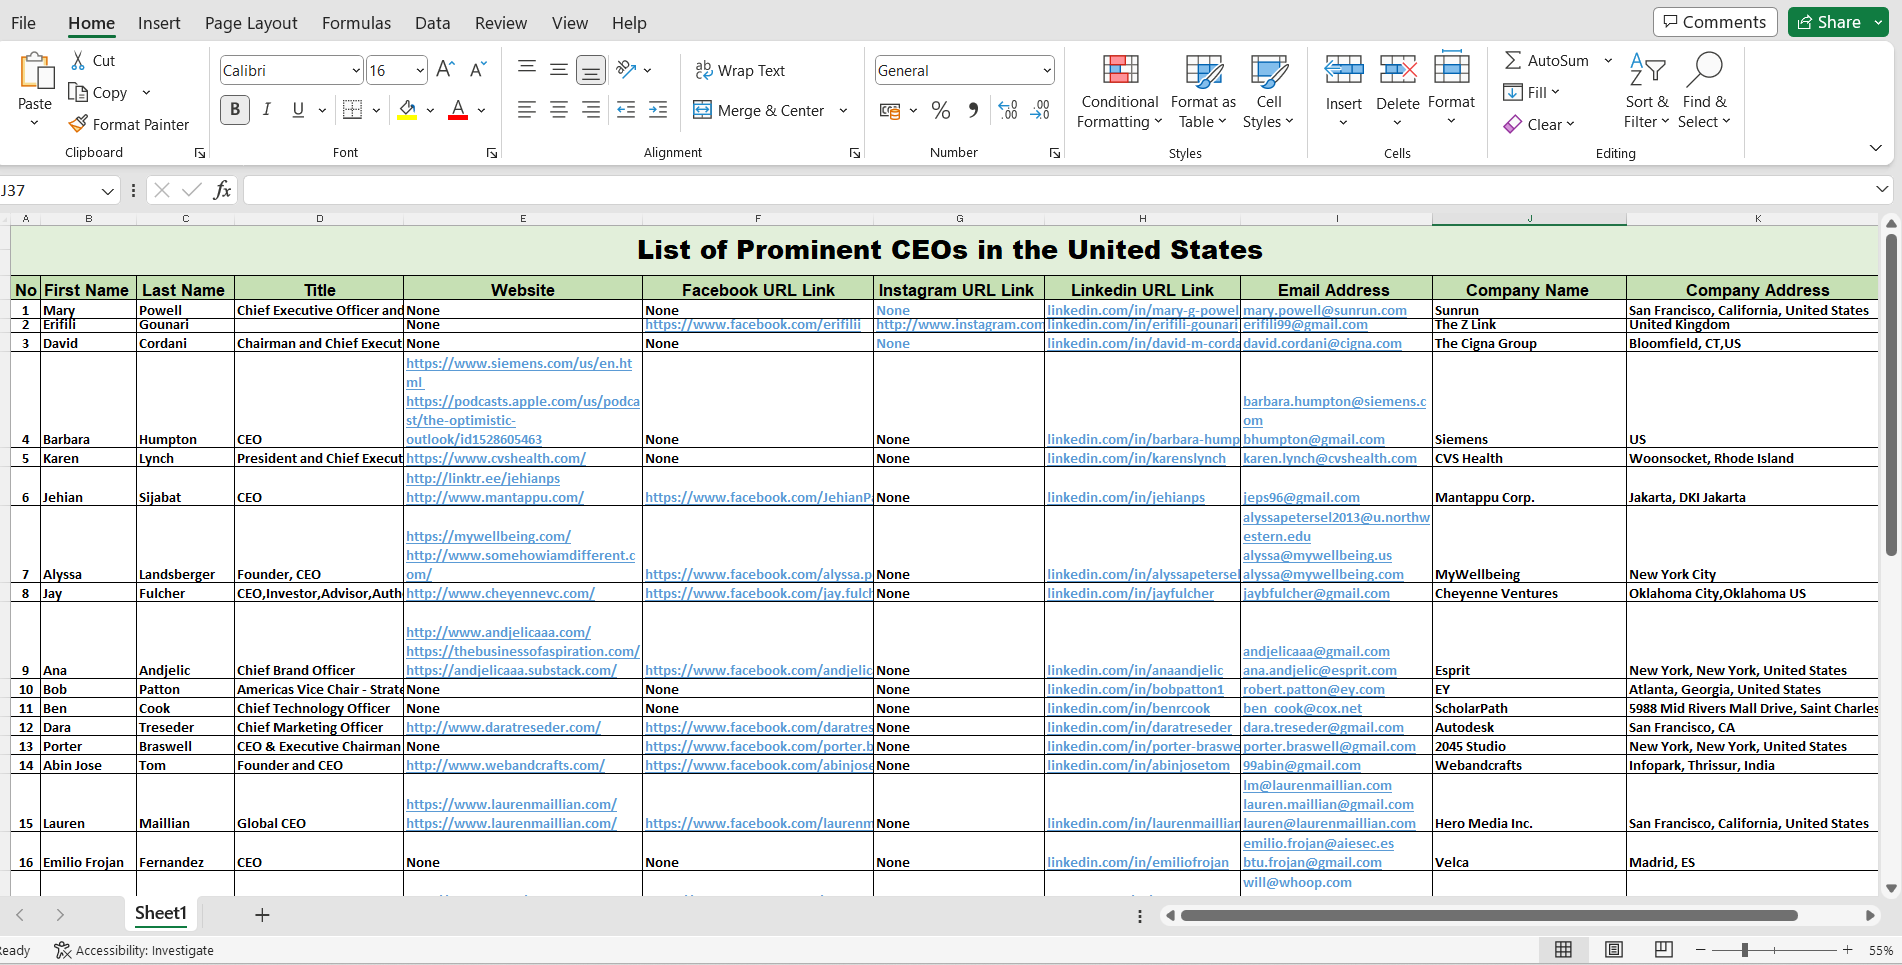Toggle Italic formatting
This screenshot has height=965, width=1902.
pos(266,110)
